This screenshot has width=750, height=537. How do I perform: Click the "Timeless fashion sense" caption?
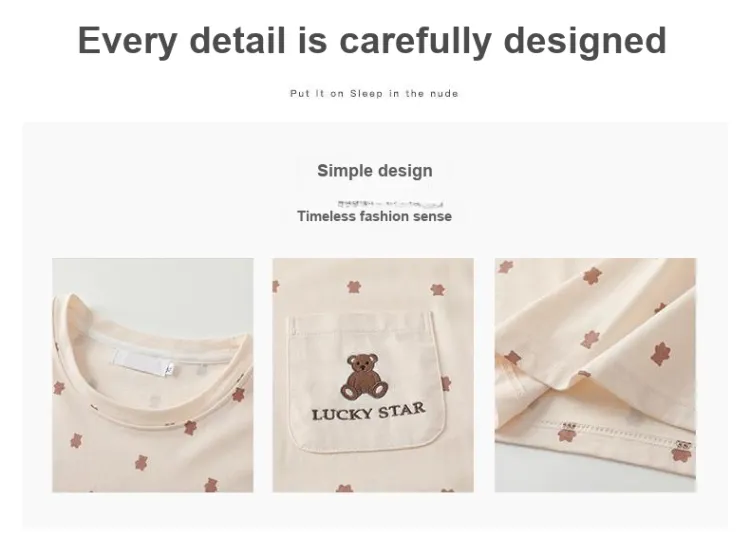pyautogui.click(x=375, y=216)
